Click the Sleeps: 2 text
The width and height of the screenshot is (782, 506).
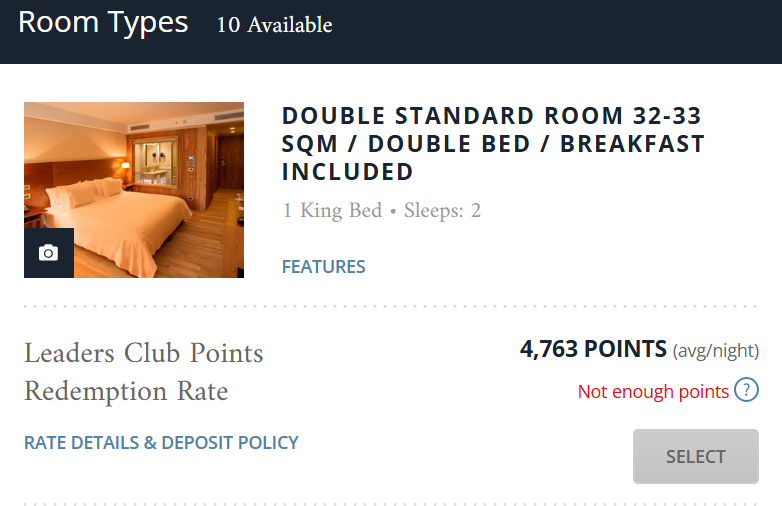[x=442, y=211]
